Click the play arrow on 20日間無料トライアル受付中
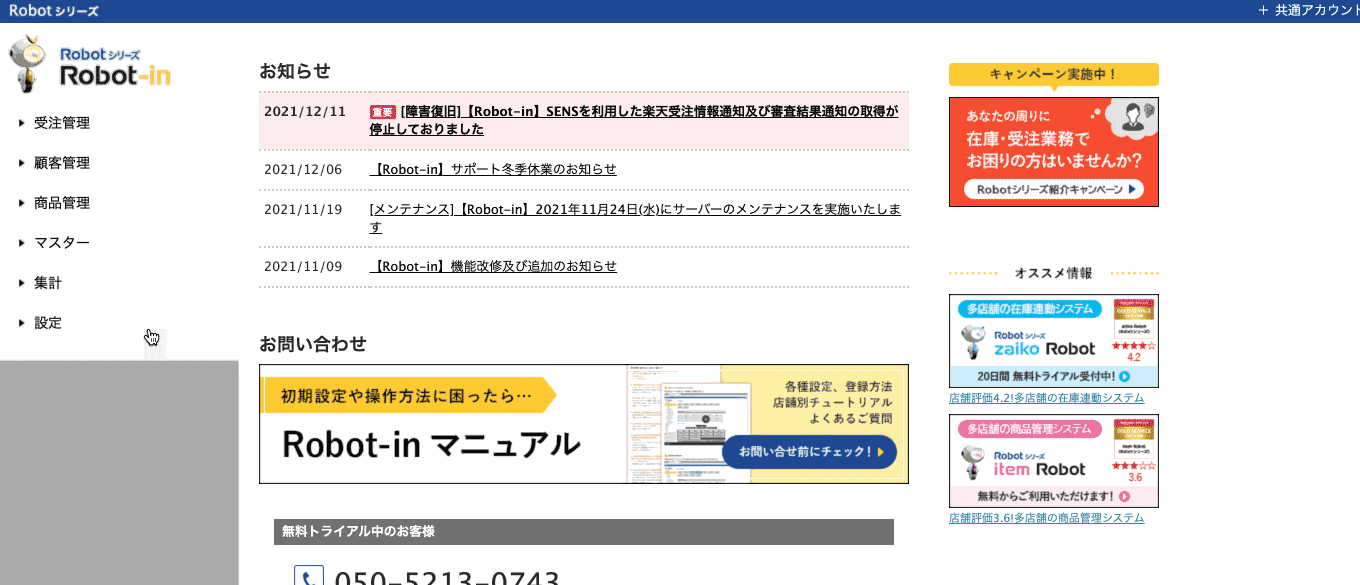 (1123, 375)
